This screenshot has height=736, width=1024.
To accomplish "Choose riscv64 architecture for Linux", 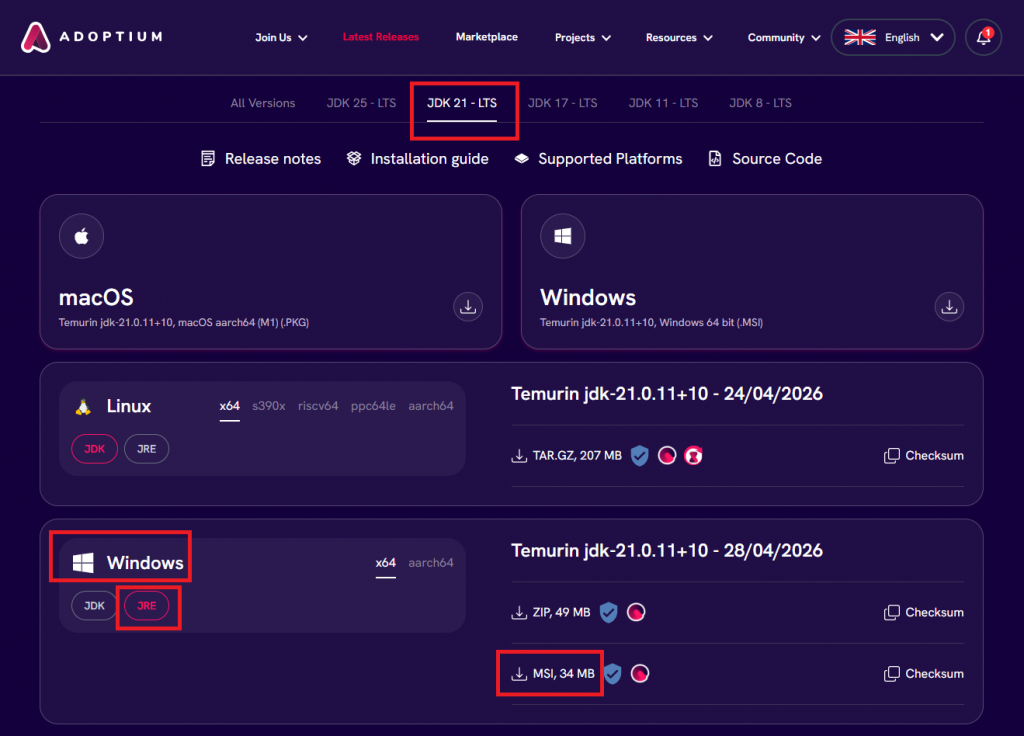I will coord(318,406).
